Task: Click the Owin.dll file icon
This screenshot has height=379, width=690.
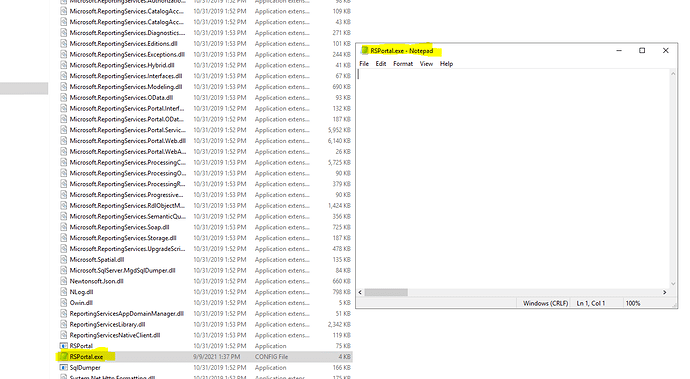Action: (64, 303)
